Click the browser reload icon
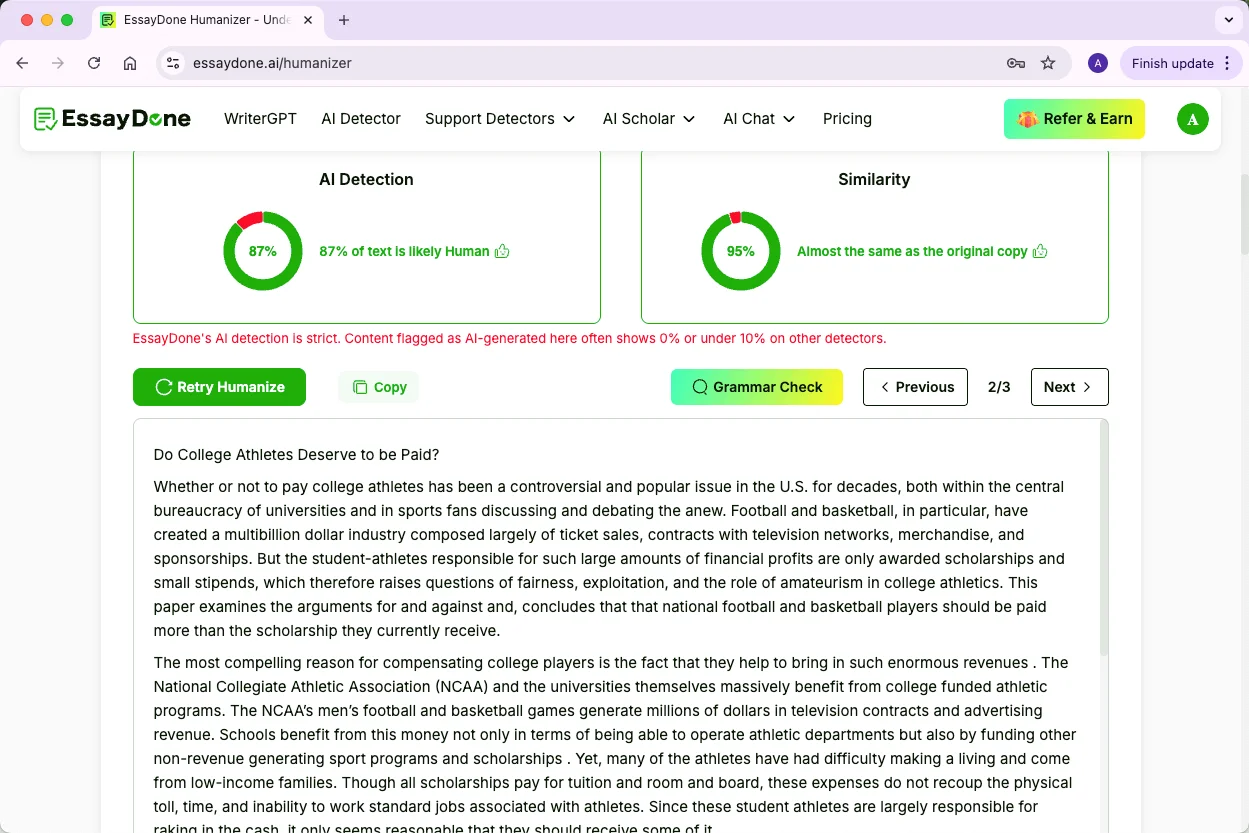Image resolution: width=1249 pixels, height=833 pixels. 94,63
